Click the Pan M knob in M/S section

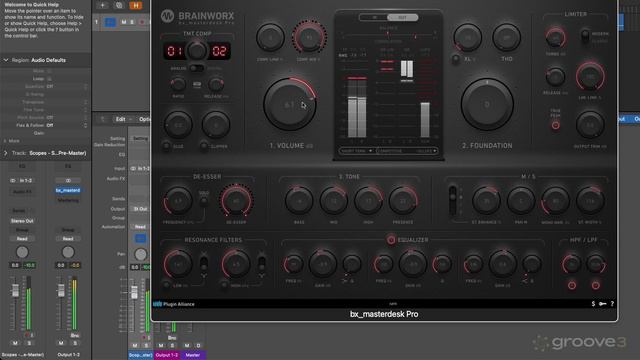point(521,201)
